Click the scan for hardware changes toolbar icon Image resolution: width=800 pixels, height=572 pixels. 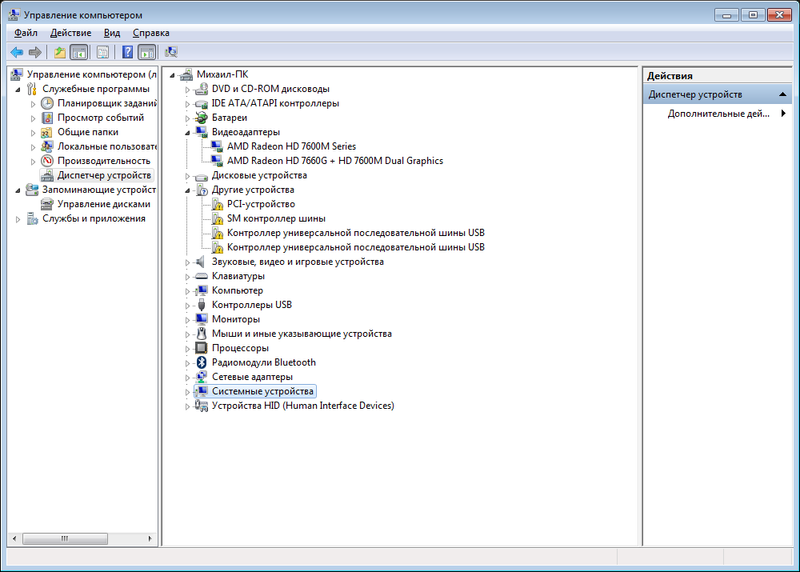(171, 52)
